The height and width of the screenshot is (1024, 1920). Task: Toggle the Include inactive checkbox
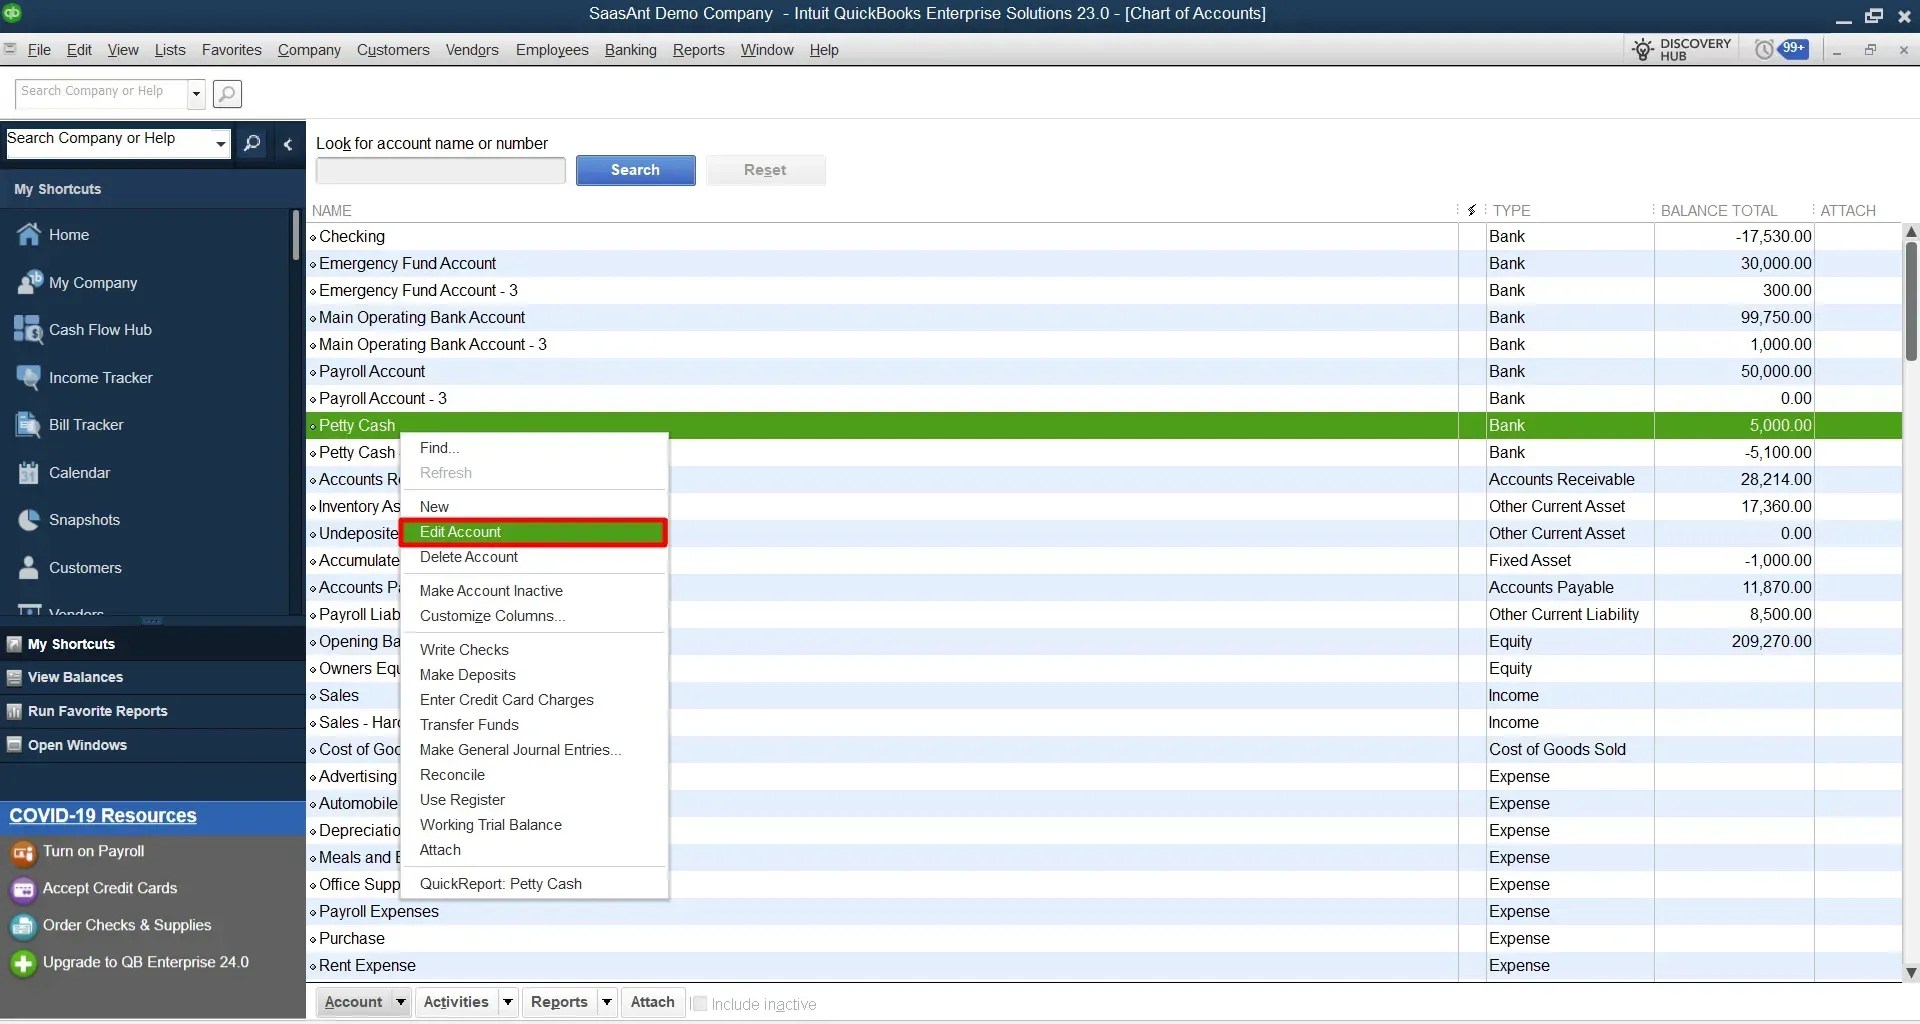point(700,1003)
